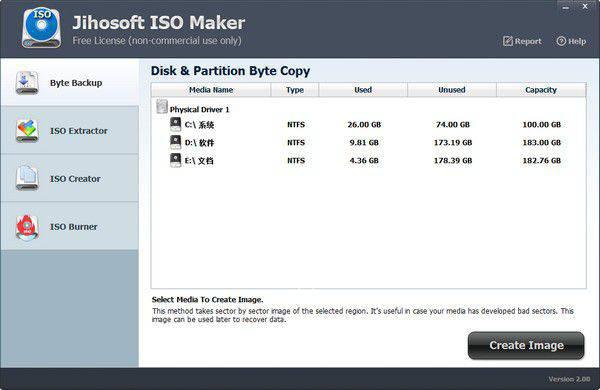This screenshot has height=390, width=600.
Task: Sort by Capacity column header
Action: pyautogui.click(x=541, y=90)
